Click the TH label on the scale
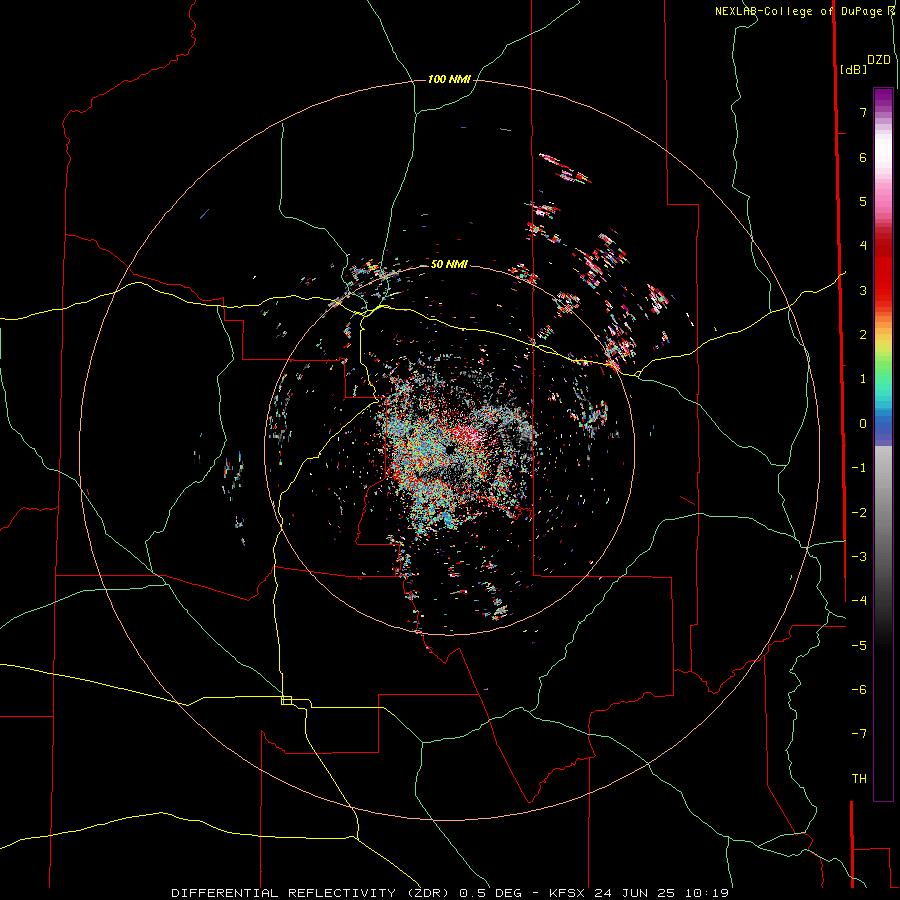The width and height of the screenshot is (900, 900). click(859, 779)
